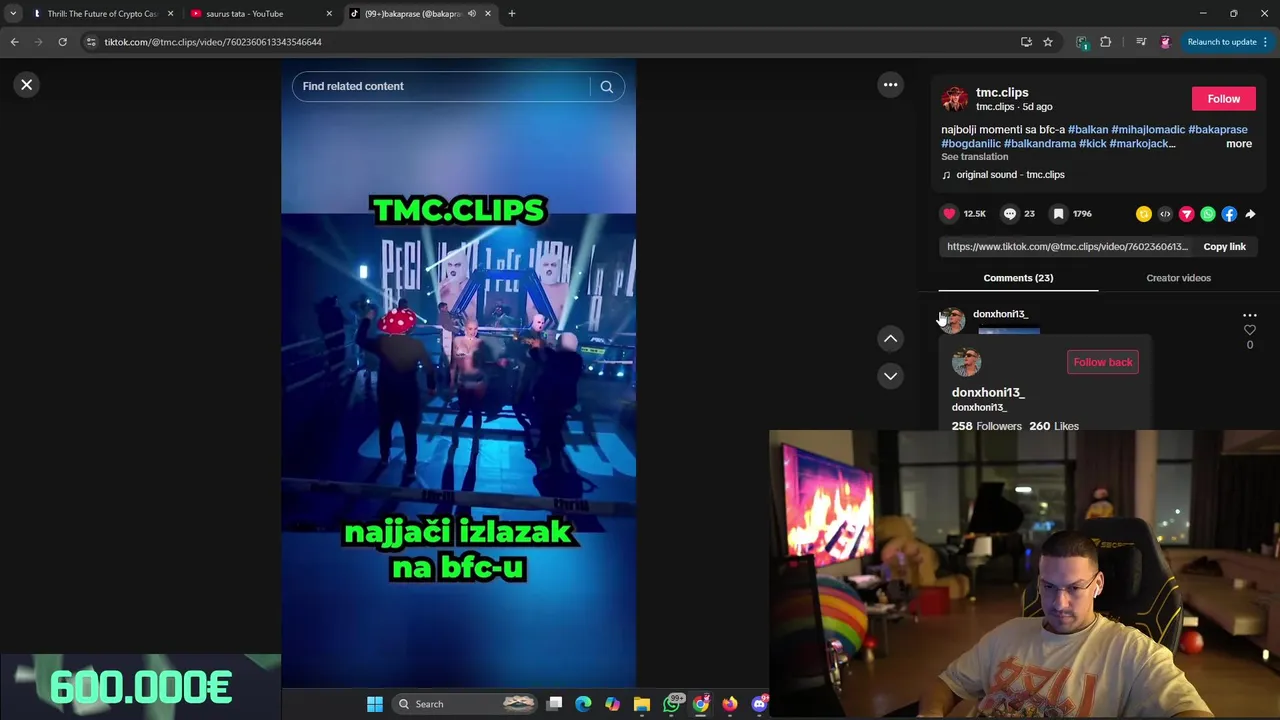Go to next video with down chevron

pyautogui.click(x=890, y=376)
